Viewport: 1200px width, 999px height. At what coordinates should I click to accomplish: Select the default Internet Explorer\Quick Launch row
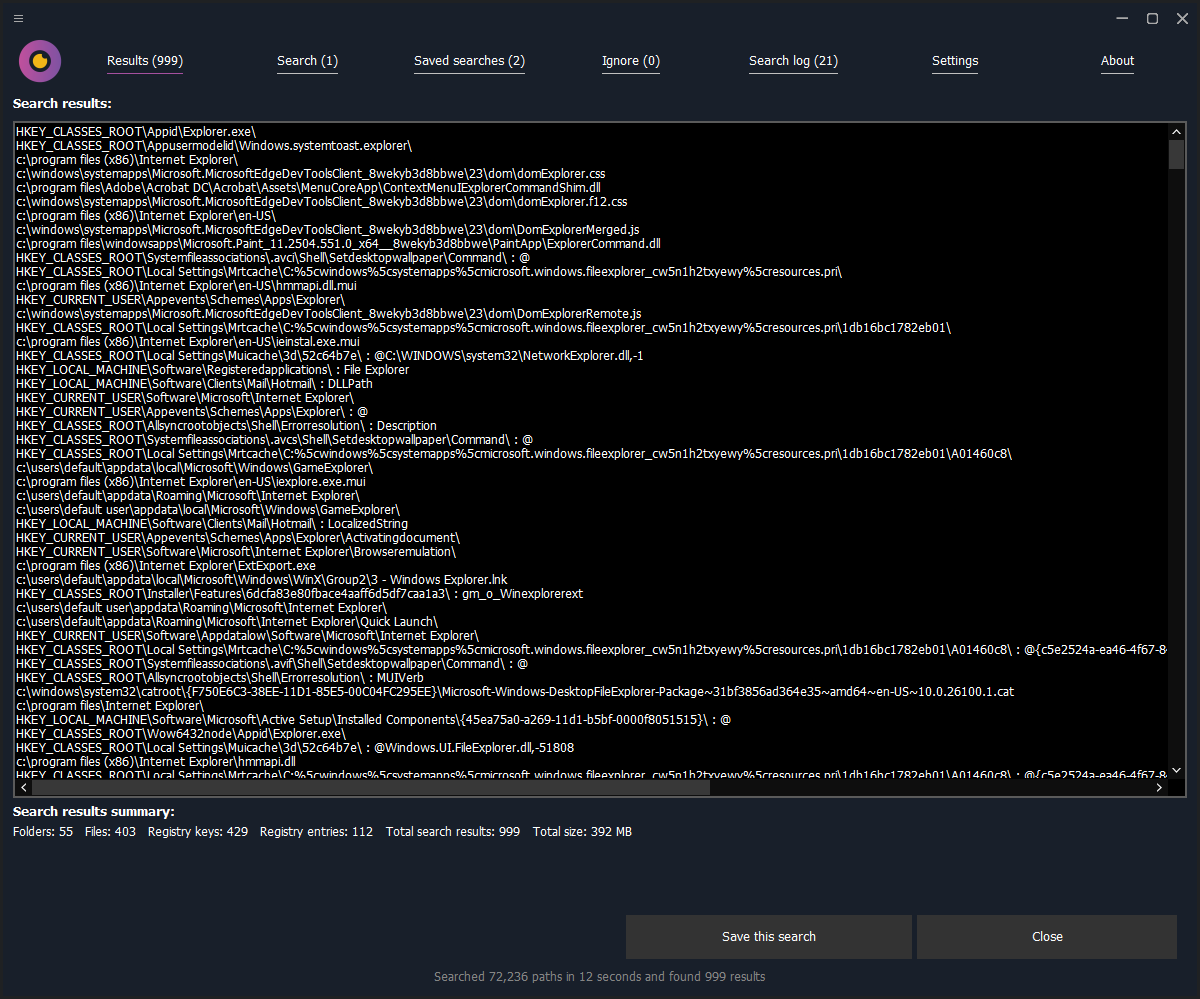591,622
